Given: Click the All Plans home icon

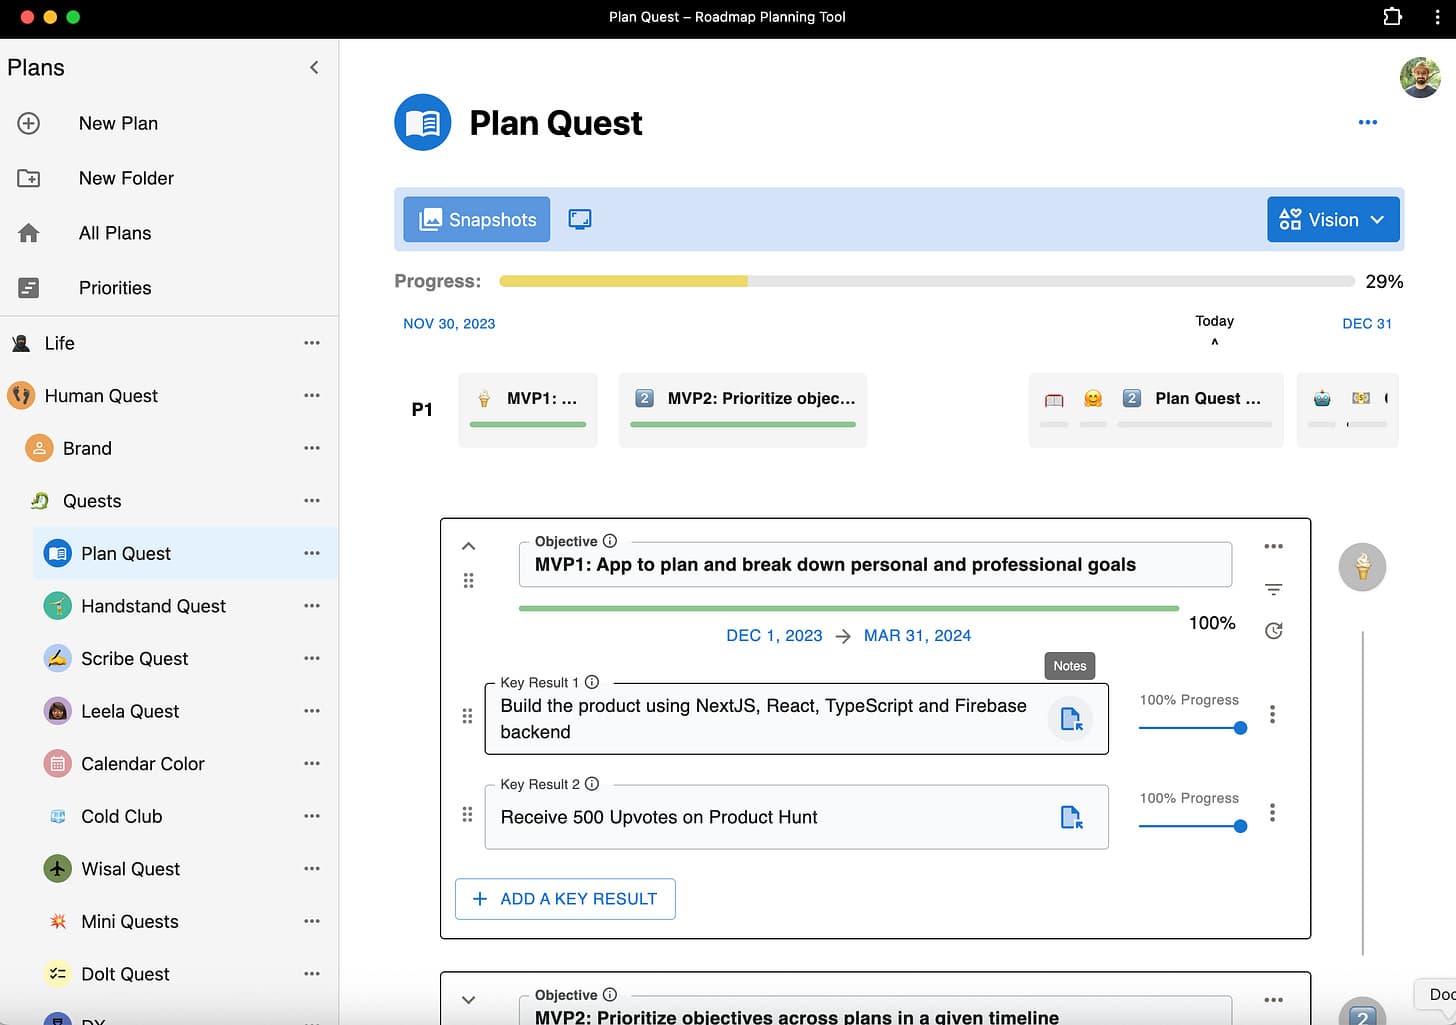Looking at the screenshot, I should pyautogui.click(x=29, y=232).
